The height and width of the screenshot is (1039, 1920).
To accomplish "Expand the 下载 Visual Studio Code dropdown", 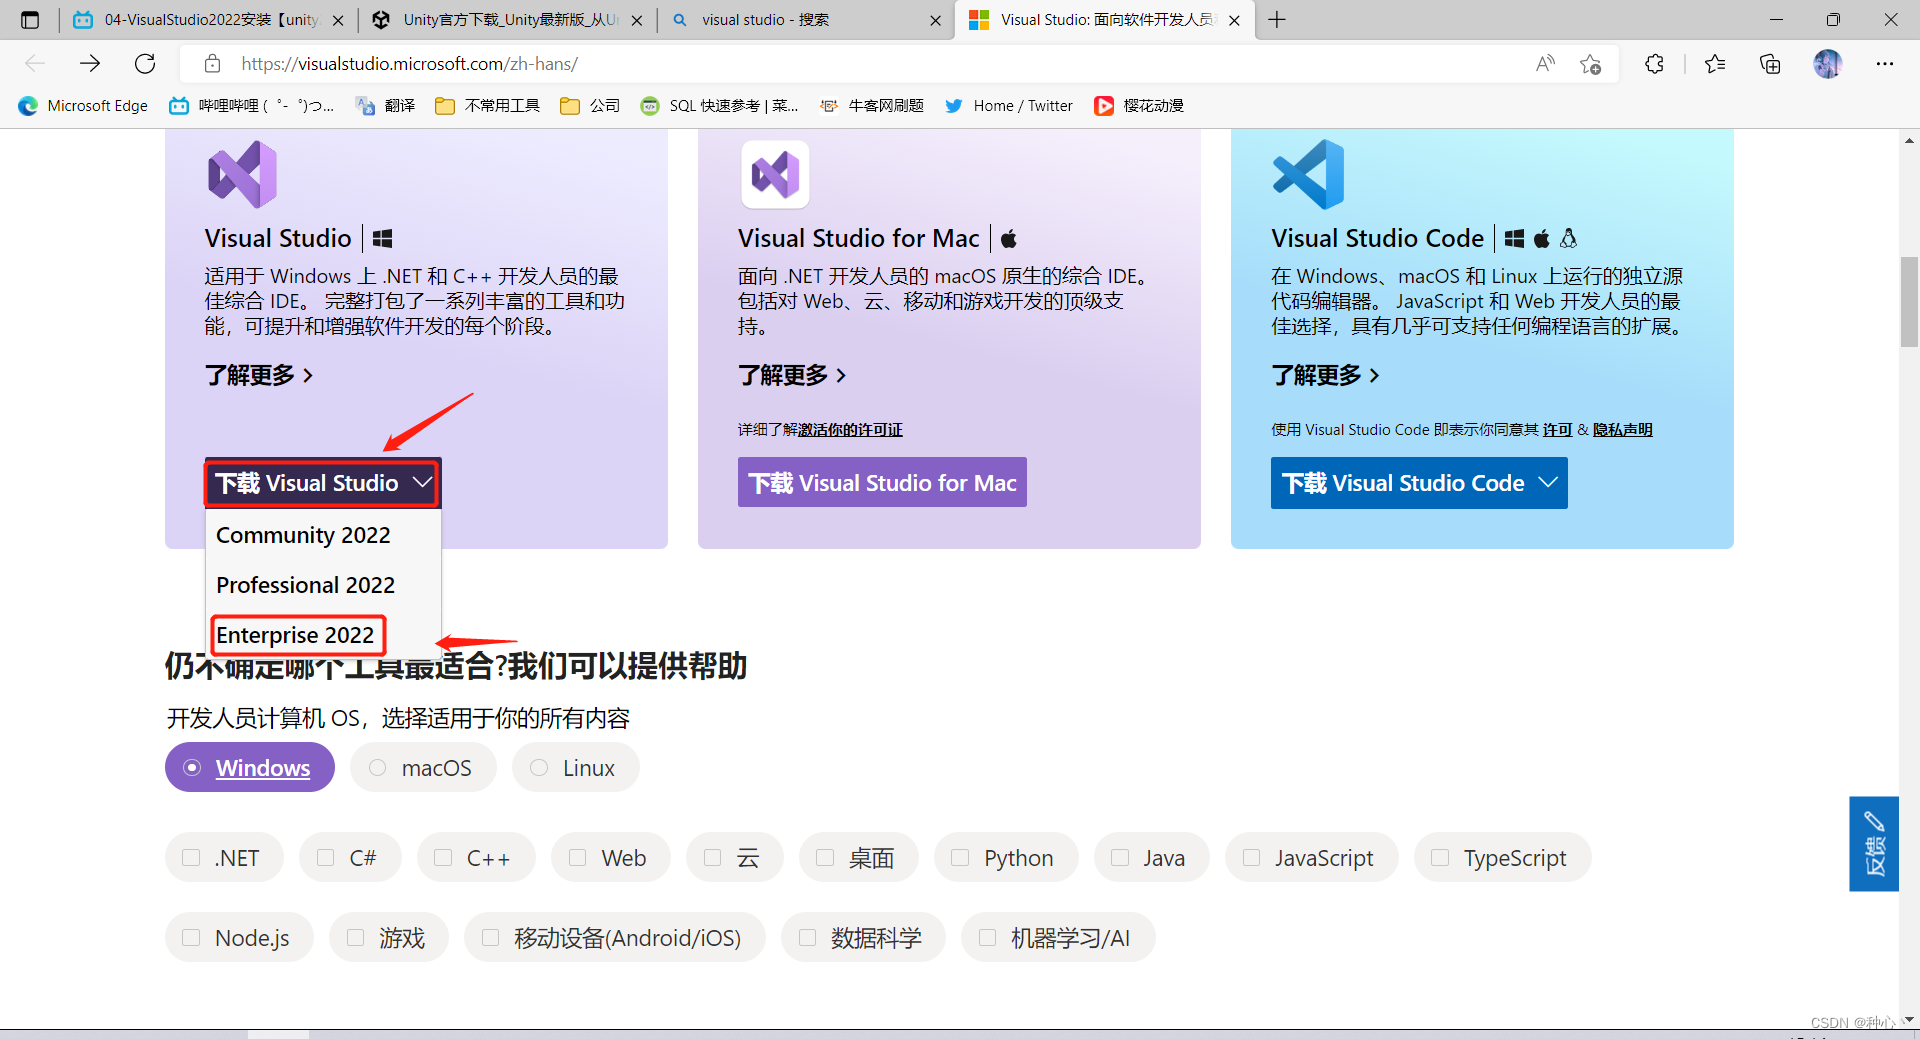I will (1419, 483).
